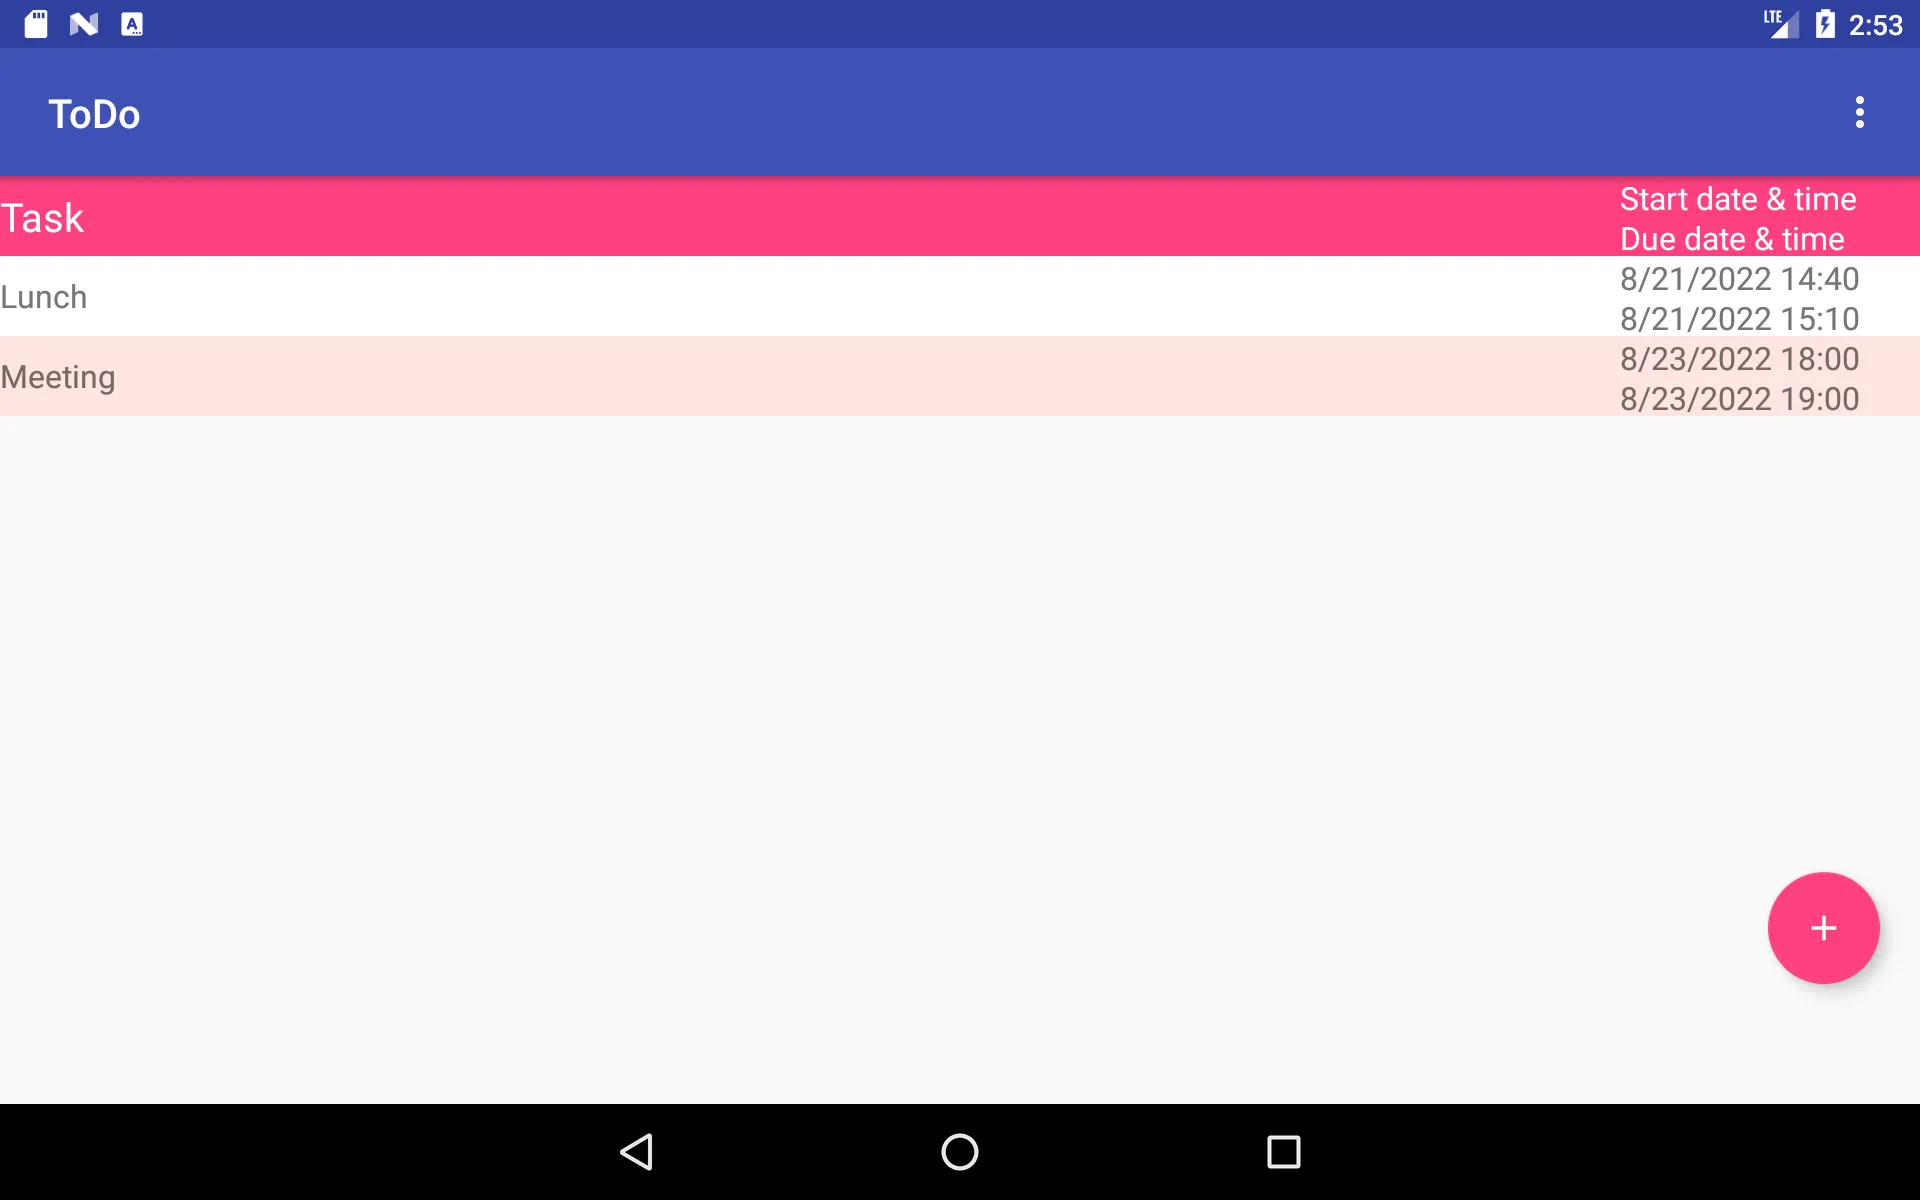1920x1200 pixels.
Task: Open the three-dot overflow menu
Action: point(1861,112)
